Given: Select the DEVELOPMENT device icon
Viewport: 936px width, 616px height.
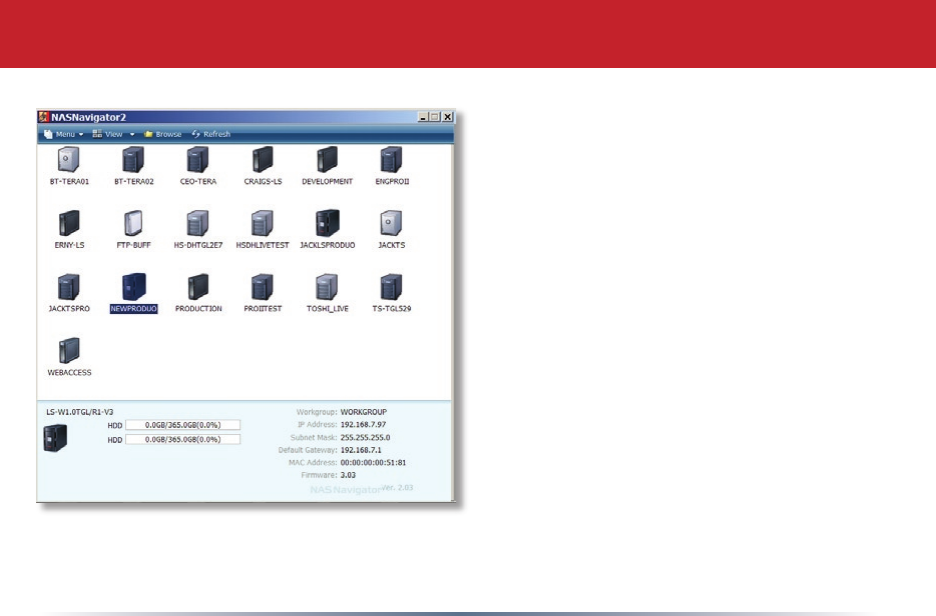Looking at the screenshot, I should coord(327,159).
